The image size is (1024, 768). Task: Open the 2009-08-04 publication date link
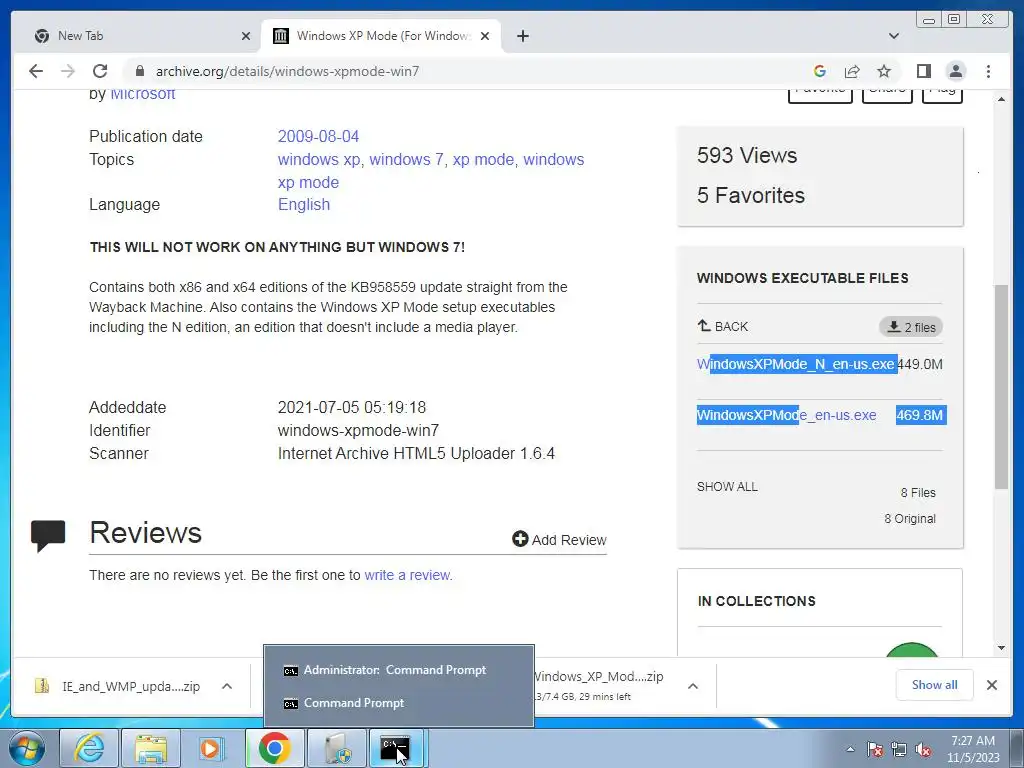tap(318, 136)
